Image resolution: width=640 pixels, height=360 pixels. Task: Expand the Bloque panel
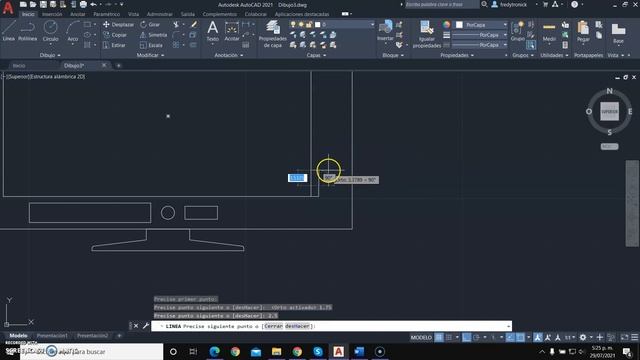coord(392,55)
